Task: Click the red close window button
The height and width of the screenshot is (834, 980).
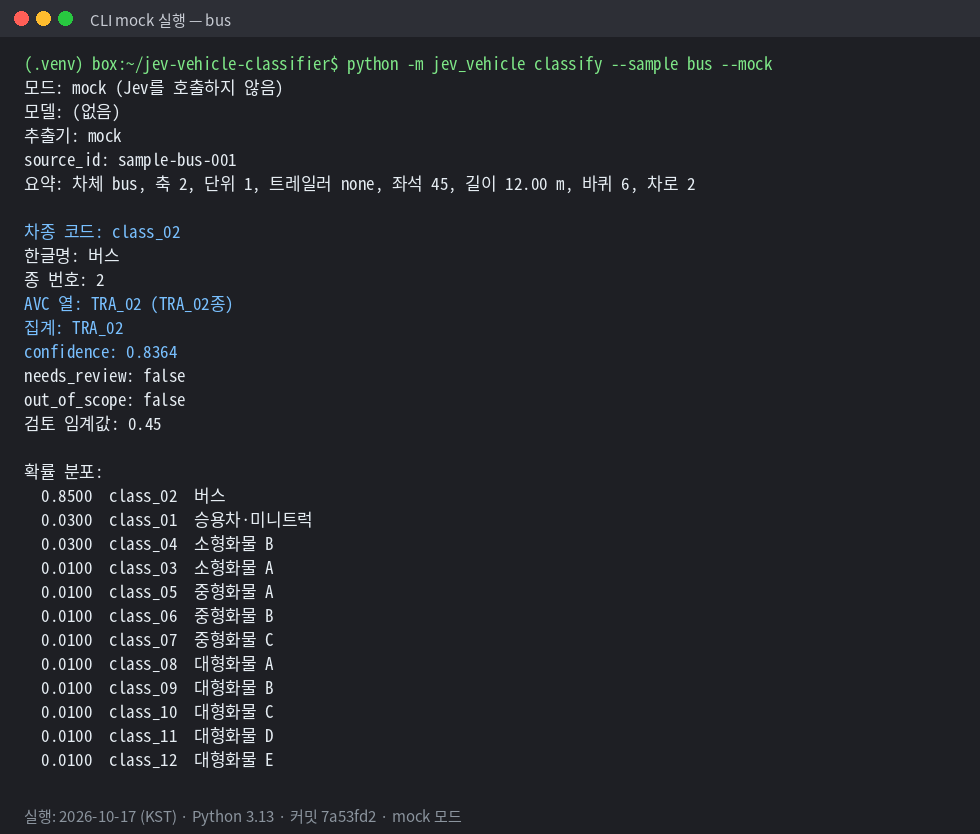Action: (x=21, y=19)
